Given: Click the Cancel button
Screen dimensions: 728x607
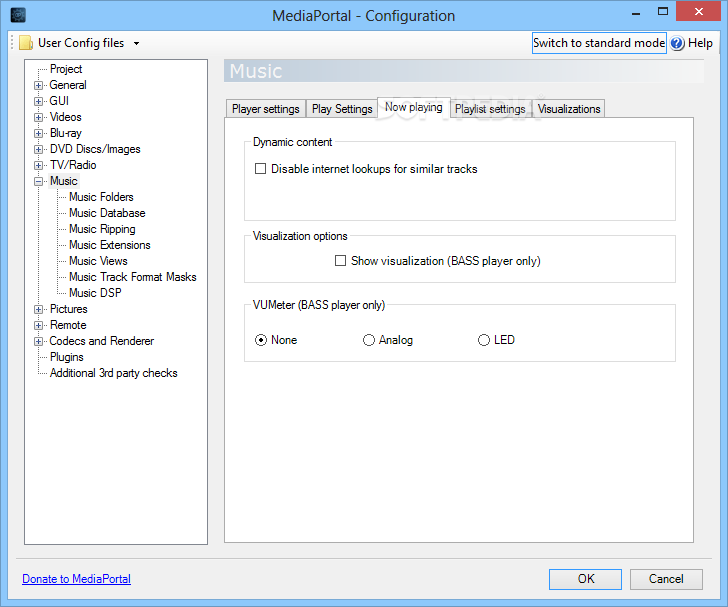Looking at the screenshot, I should click(x=666, y=579).
